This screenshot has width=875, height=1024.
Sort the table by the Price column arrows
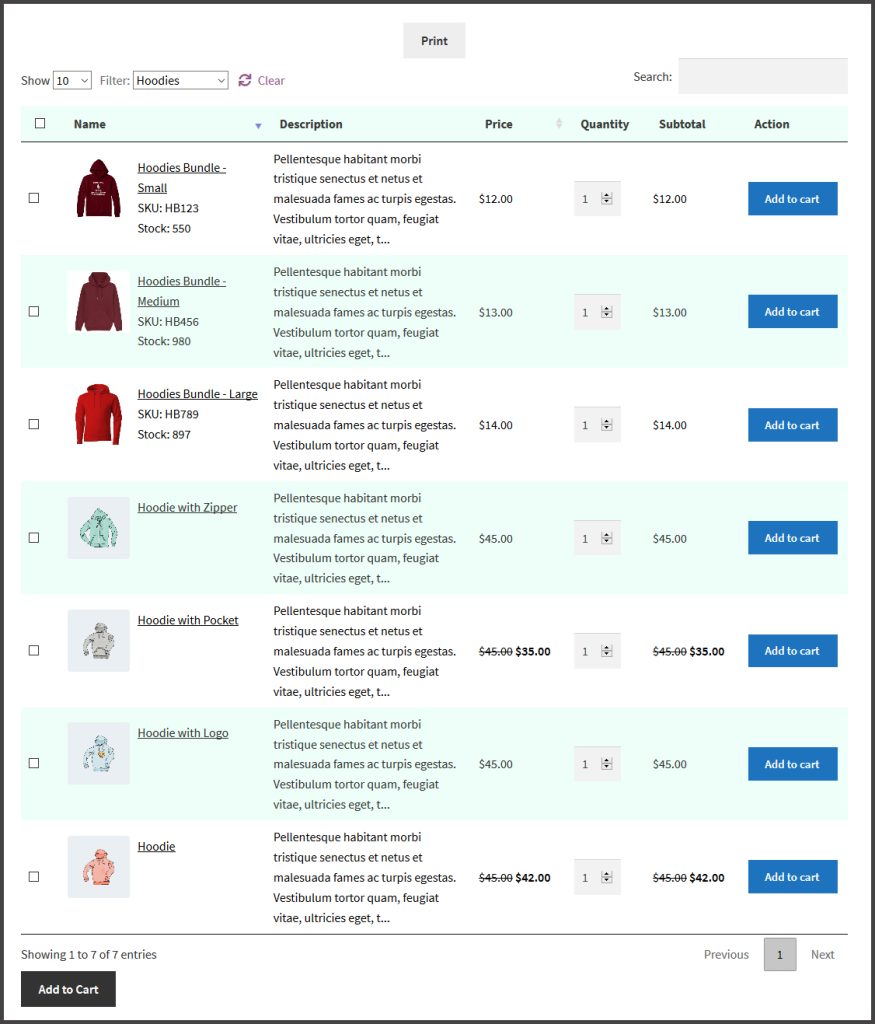click(559, 124)
